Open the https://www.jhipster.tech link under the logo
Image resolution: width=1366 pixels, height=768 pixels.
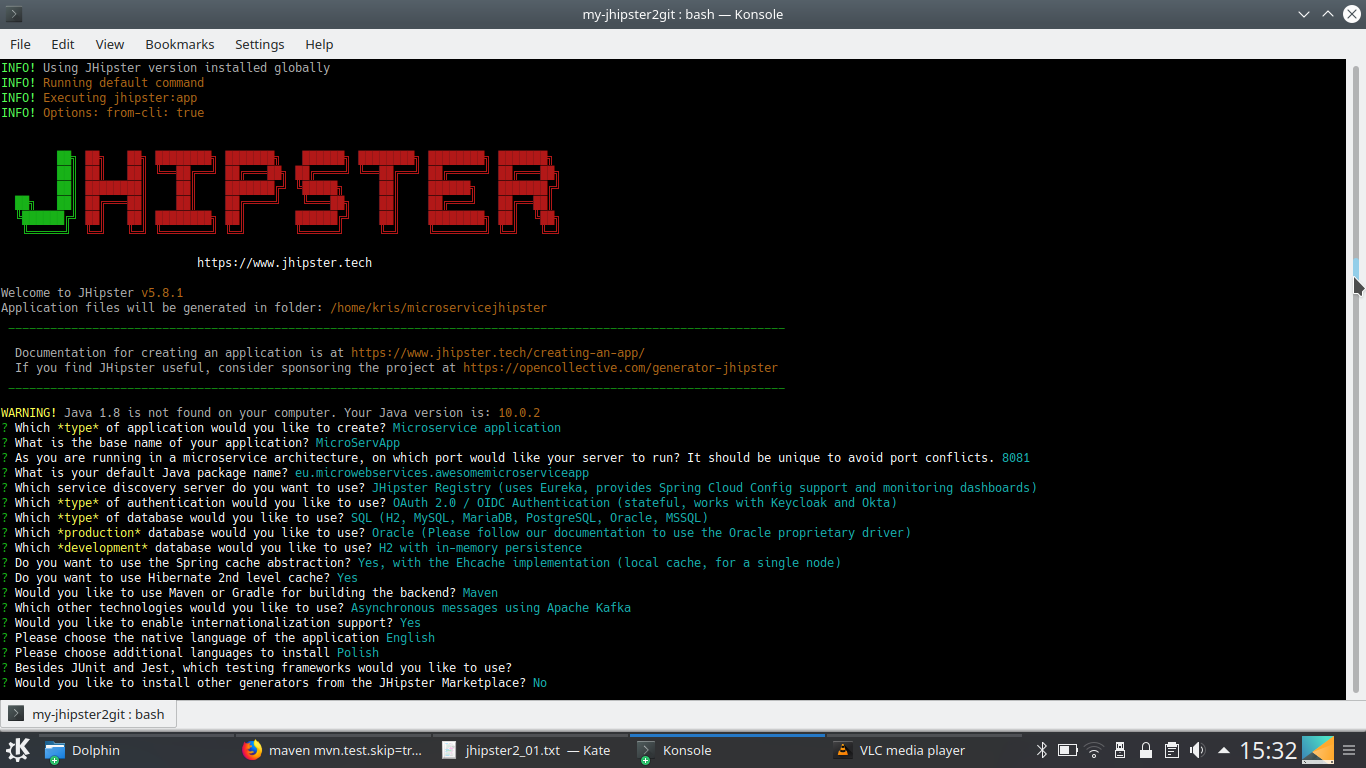(x=284, y=263)
